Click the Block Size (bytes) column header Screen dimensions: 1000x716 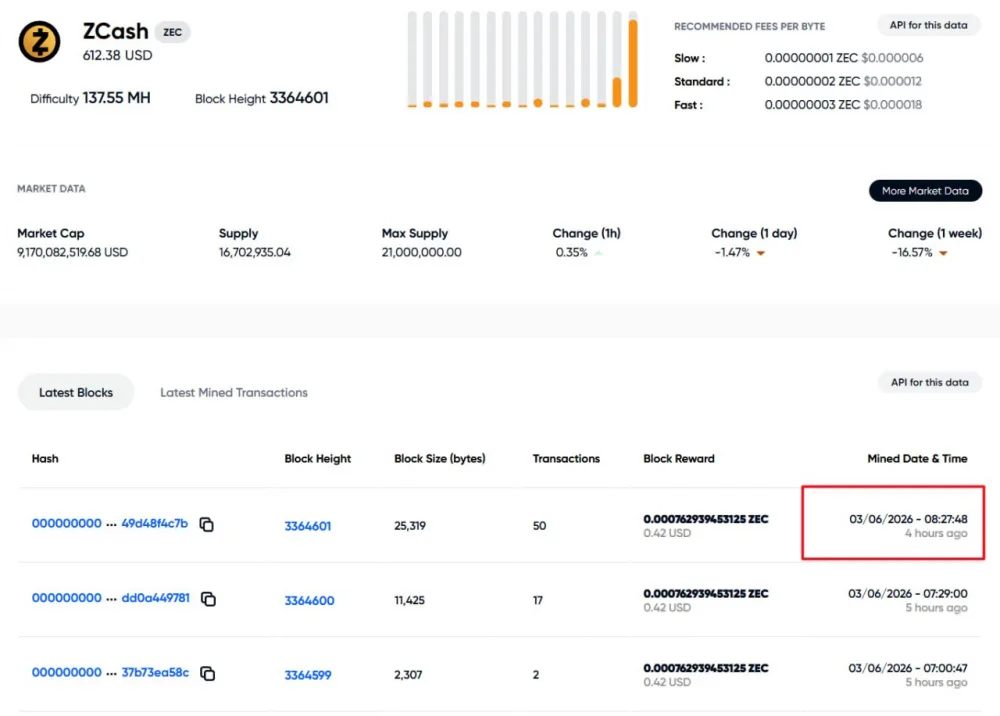[x=439, y=458]
